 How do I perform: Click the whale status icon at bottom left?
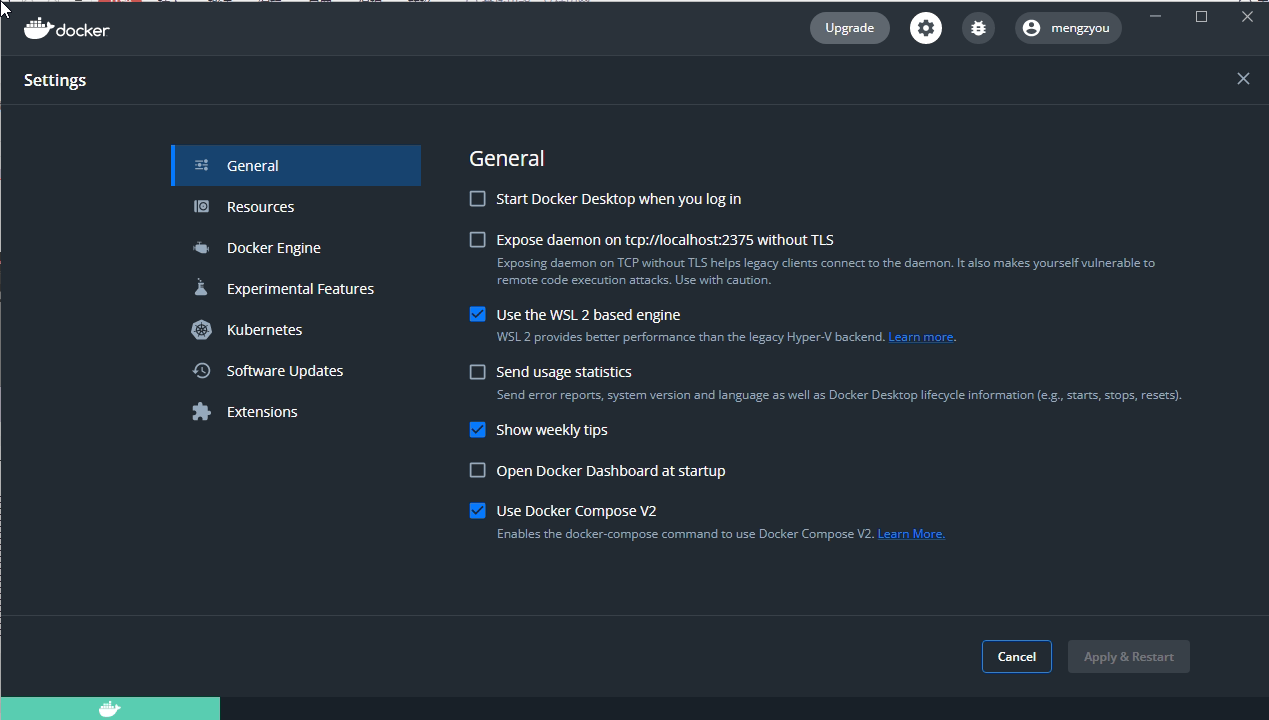[110, 708]
